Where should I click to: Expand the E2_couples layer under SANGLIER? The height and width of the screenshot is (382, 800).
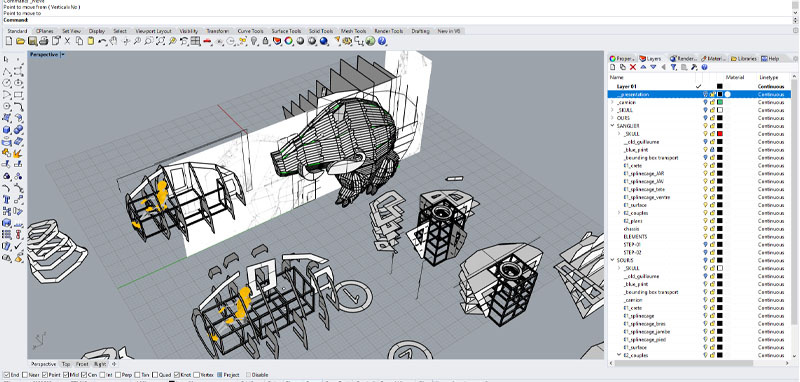click(x=619, y=213)
